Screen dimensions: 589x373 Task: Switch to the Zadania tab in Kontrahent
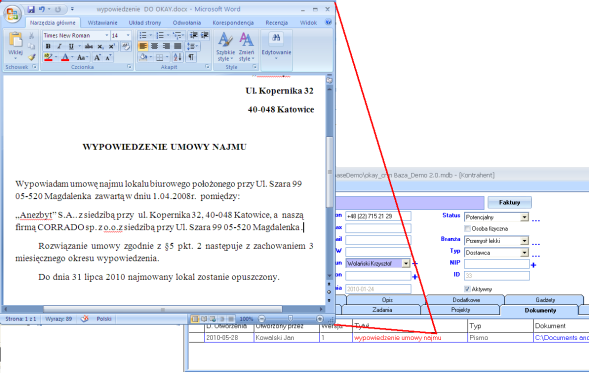pyautogui.click(x=382, y=310)
